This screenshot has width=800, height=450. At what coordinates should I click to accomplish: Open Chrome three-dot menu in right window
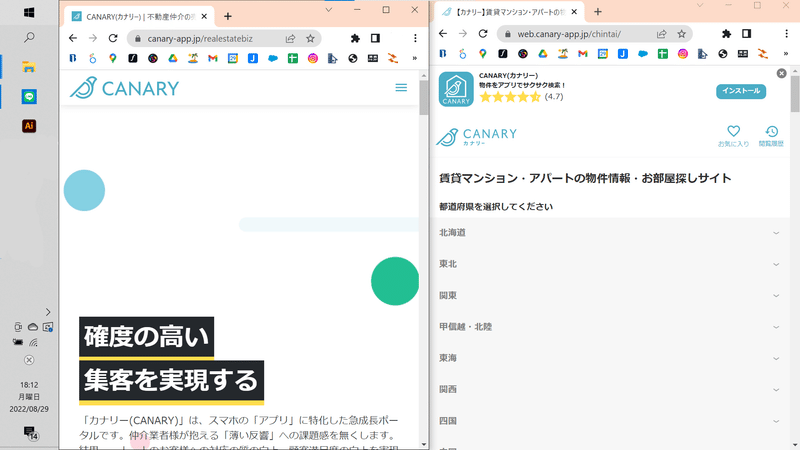[786, 34]
